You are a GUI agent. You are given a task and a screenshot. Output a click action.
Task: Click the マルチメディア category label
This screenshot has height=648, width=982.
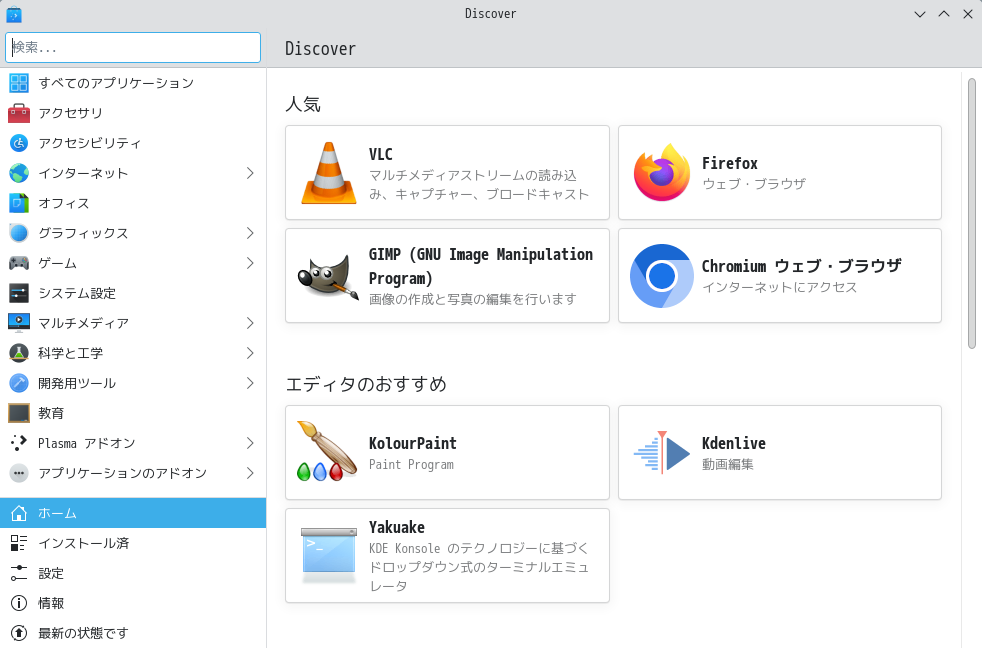click(x=83, y=323)
